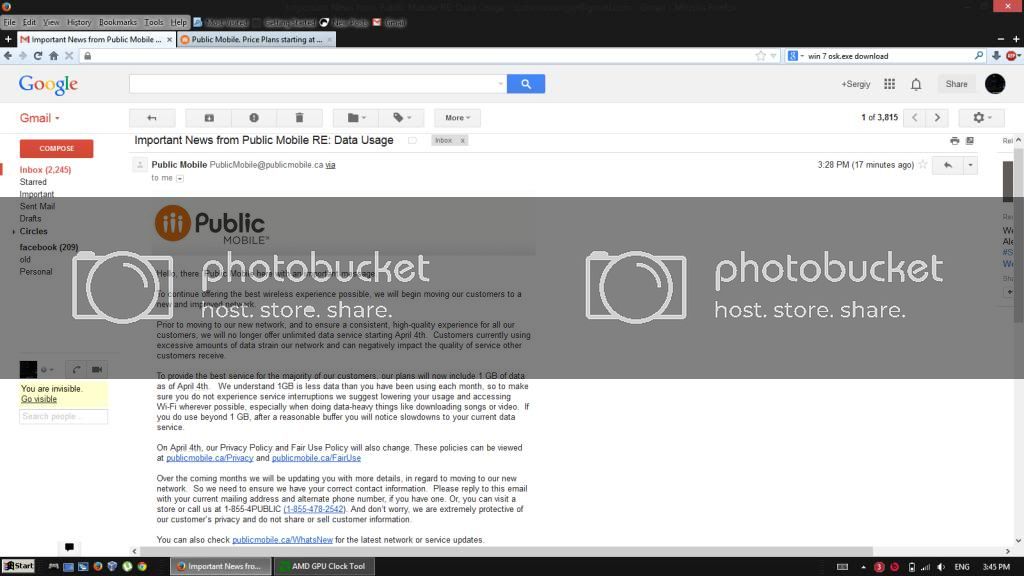The height and width of the screenshot is (576, 1024).
Task: Open the Edit menu
Action: (x=29, y=22)
